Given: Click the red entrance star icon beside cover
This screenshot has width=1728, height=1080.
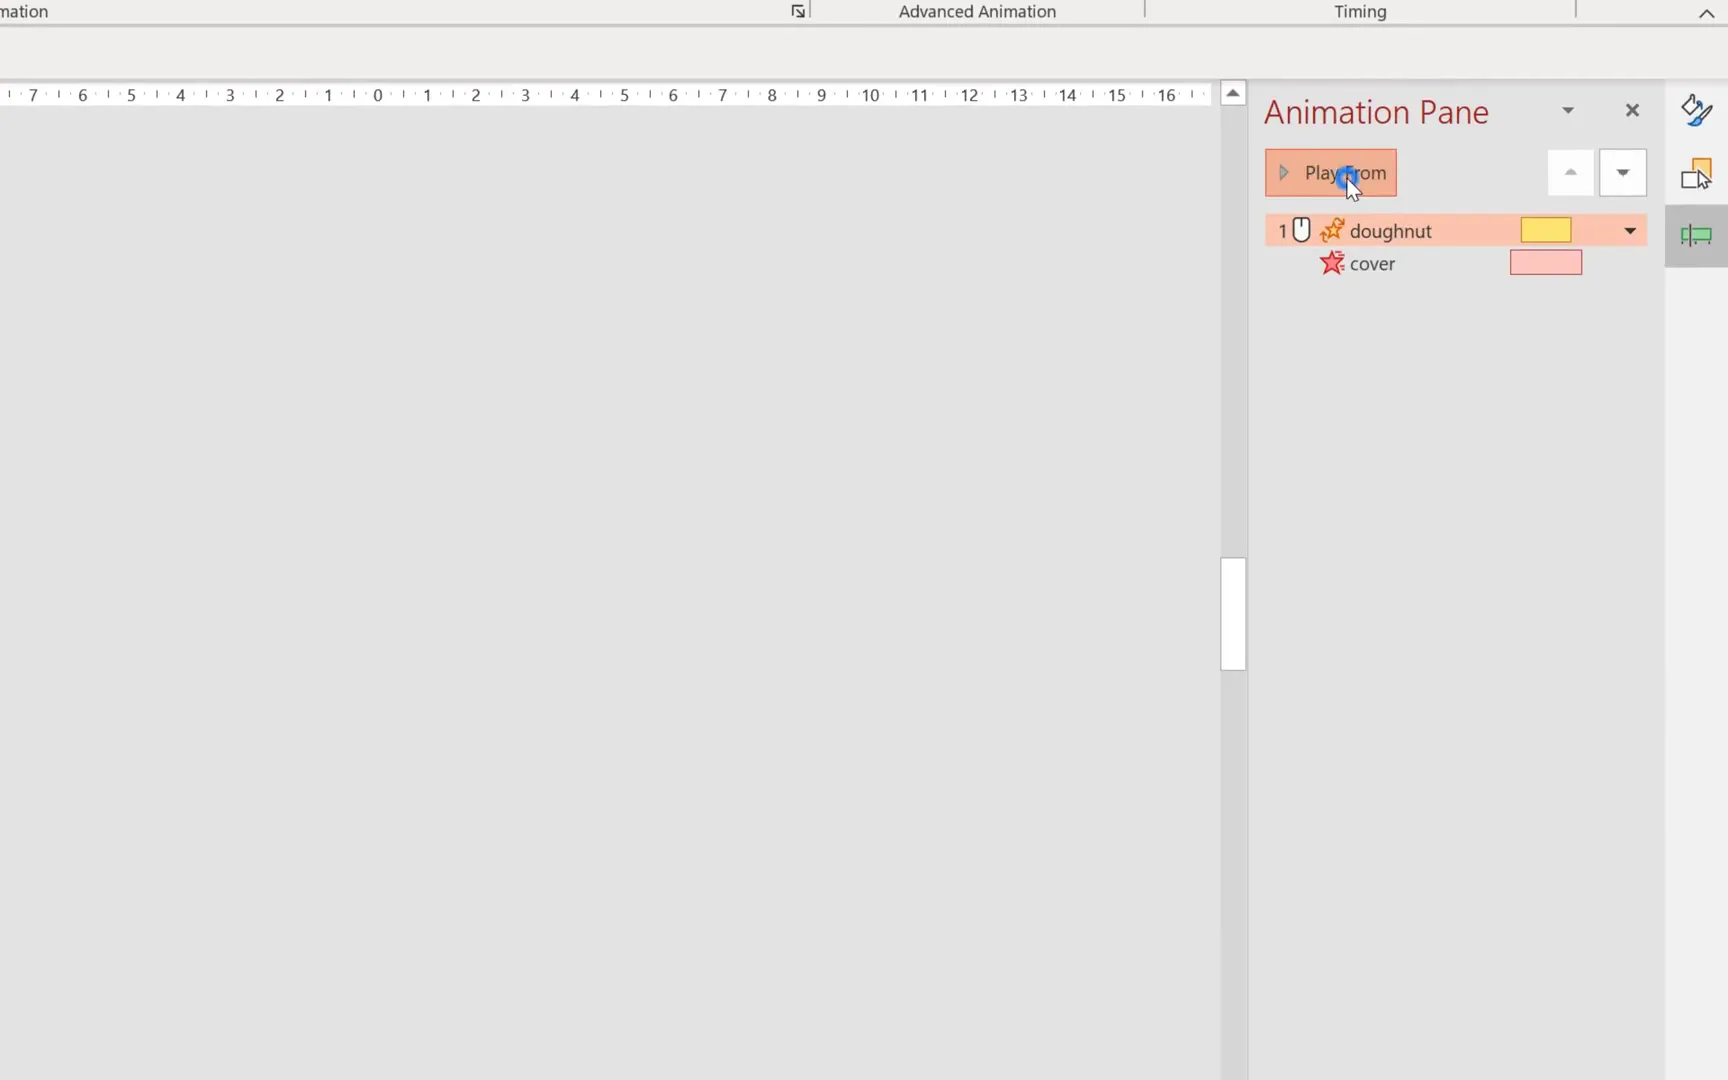Looking at the screenshot, I should (x=1331, y=263).
